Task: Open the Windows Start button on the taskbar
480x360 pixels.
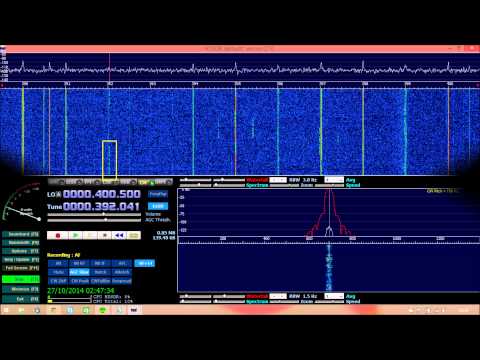Action: tap(6, 310)
